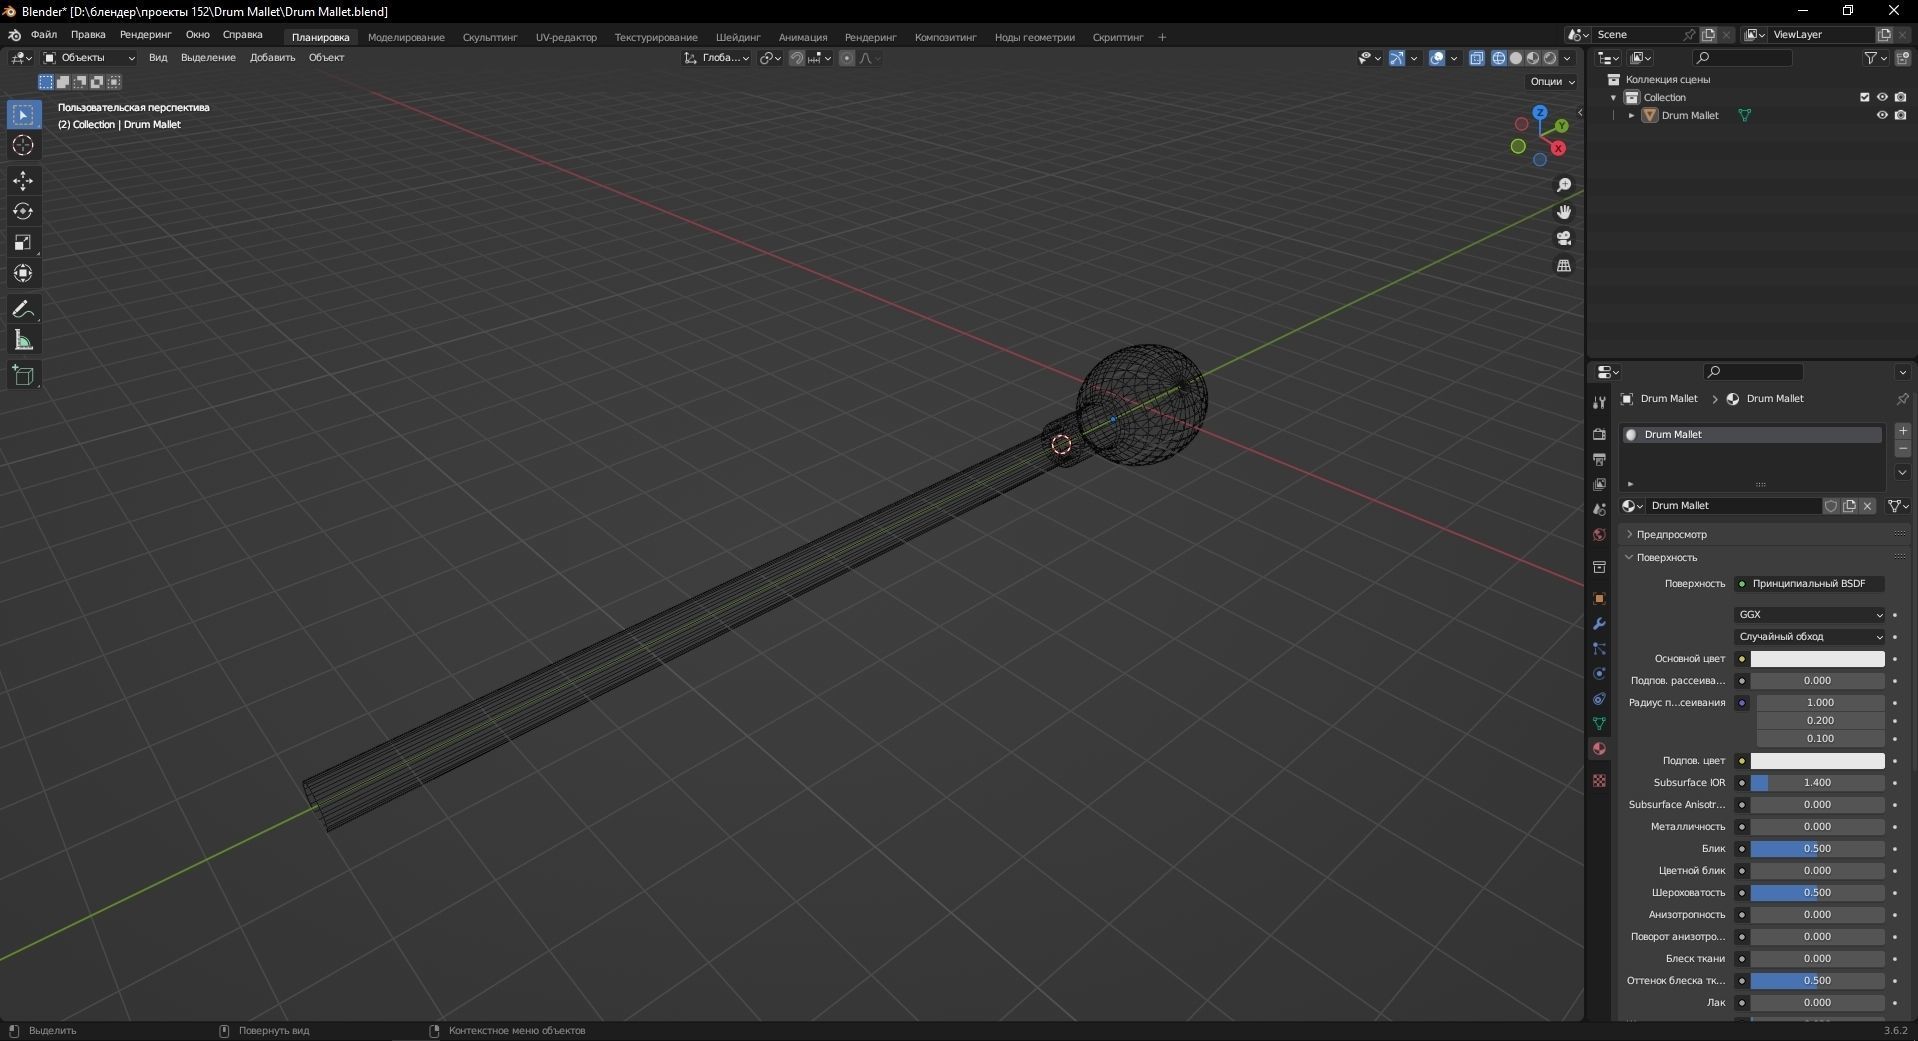Viewport: 1918px width, 1041px height.
Task: Click the pan hand viewport icon
Action: click(1564, 212)
